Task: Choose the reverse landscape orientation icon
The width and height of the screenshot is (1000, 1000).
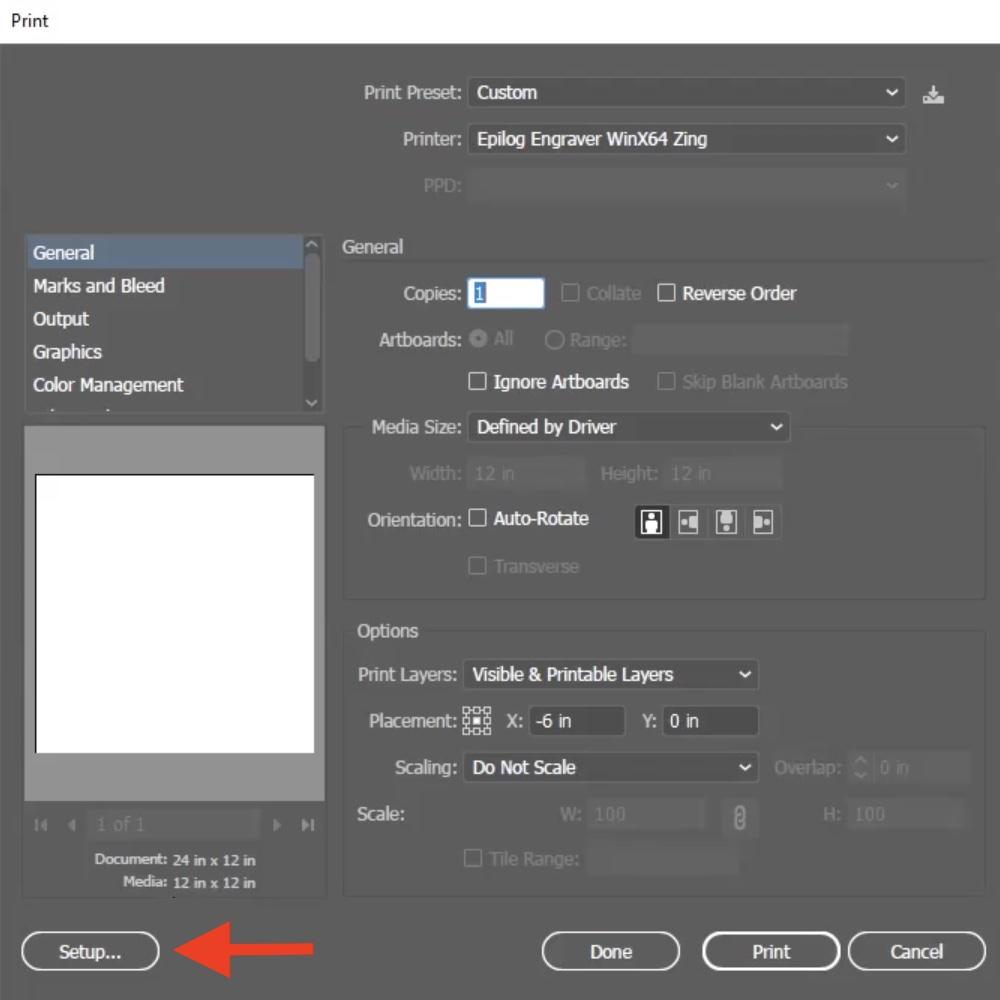Action: tap(763, 520)
